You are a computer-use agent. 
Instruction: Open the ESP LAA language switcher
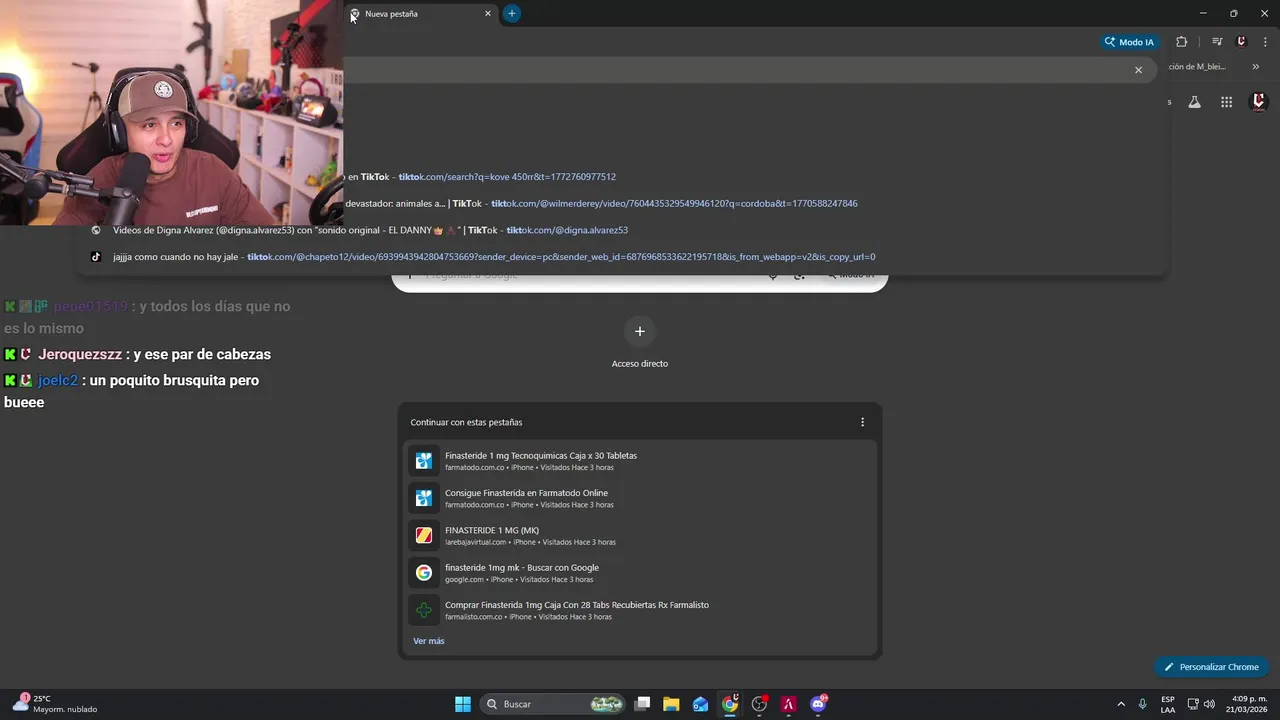click(x=1168, y=704)
